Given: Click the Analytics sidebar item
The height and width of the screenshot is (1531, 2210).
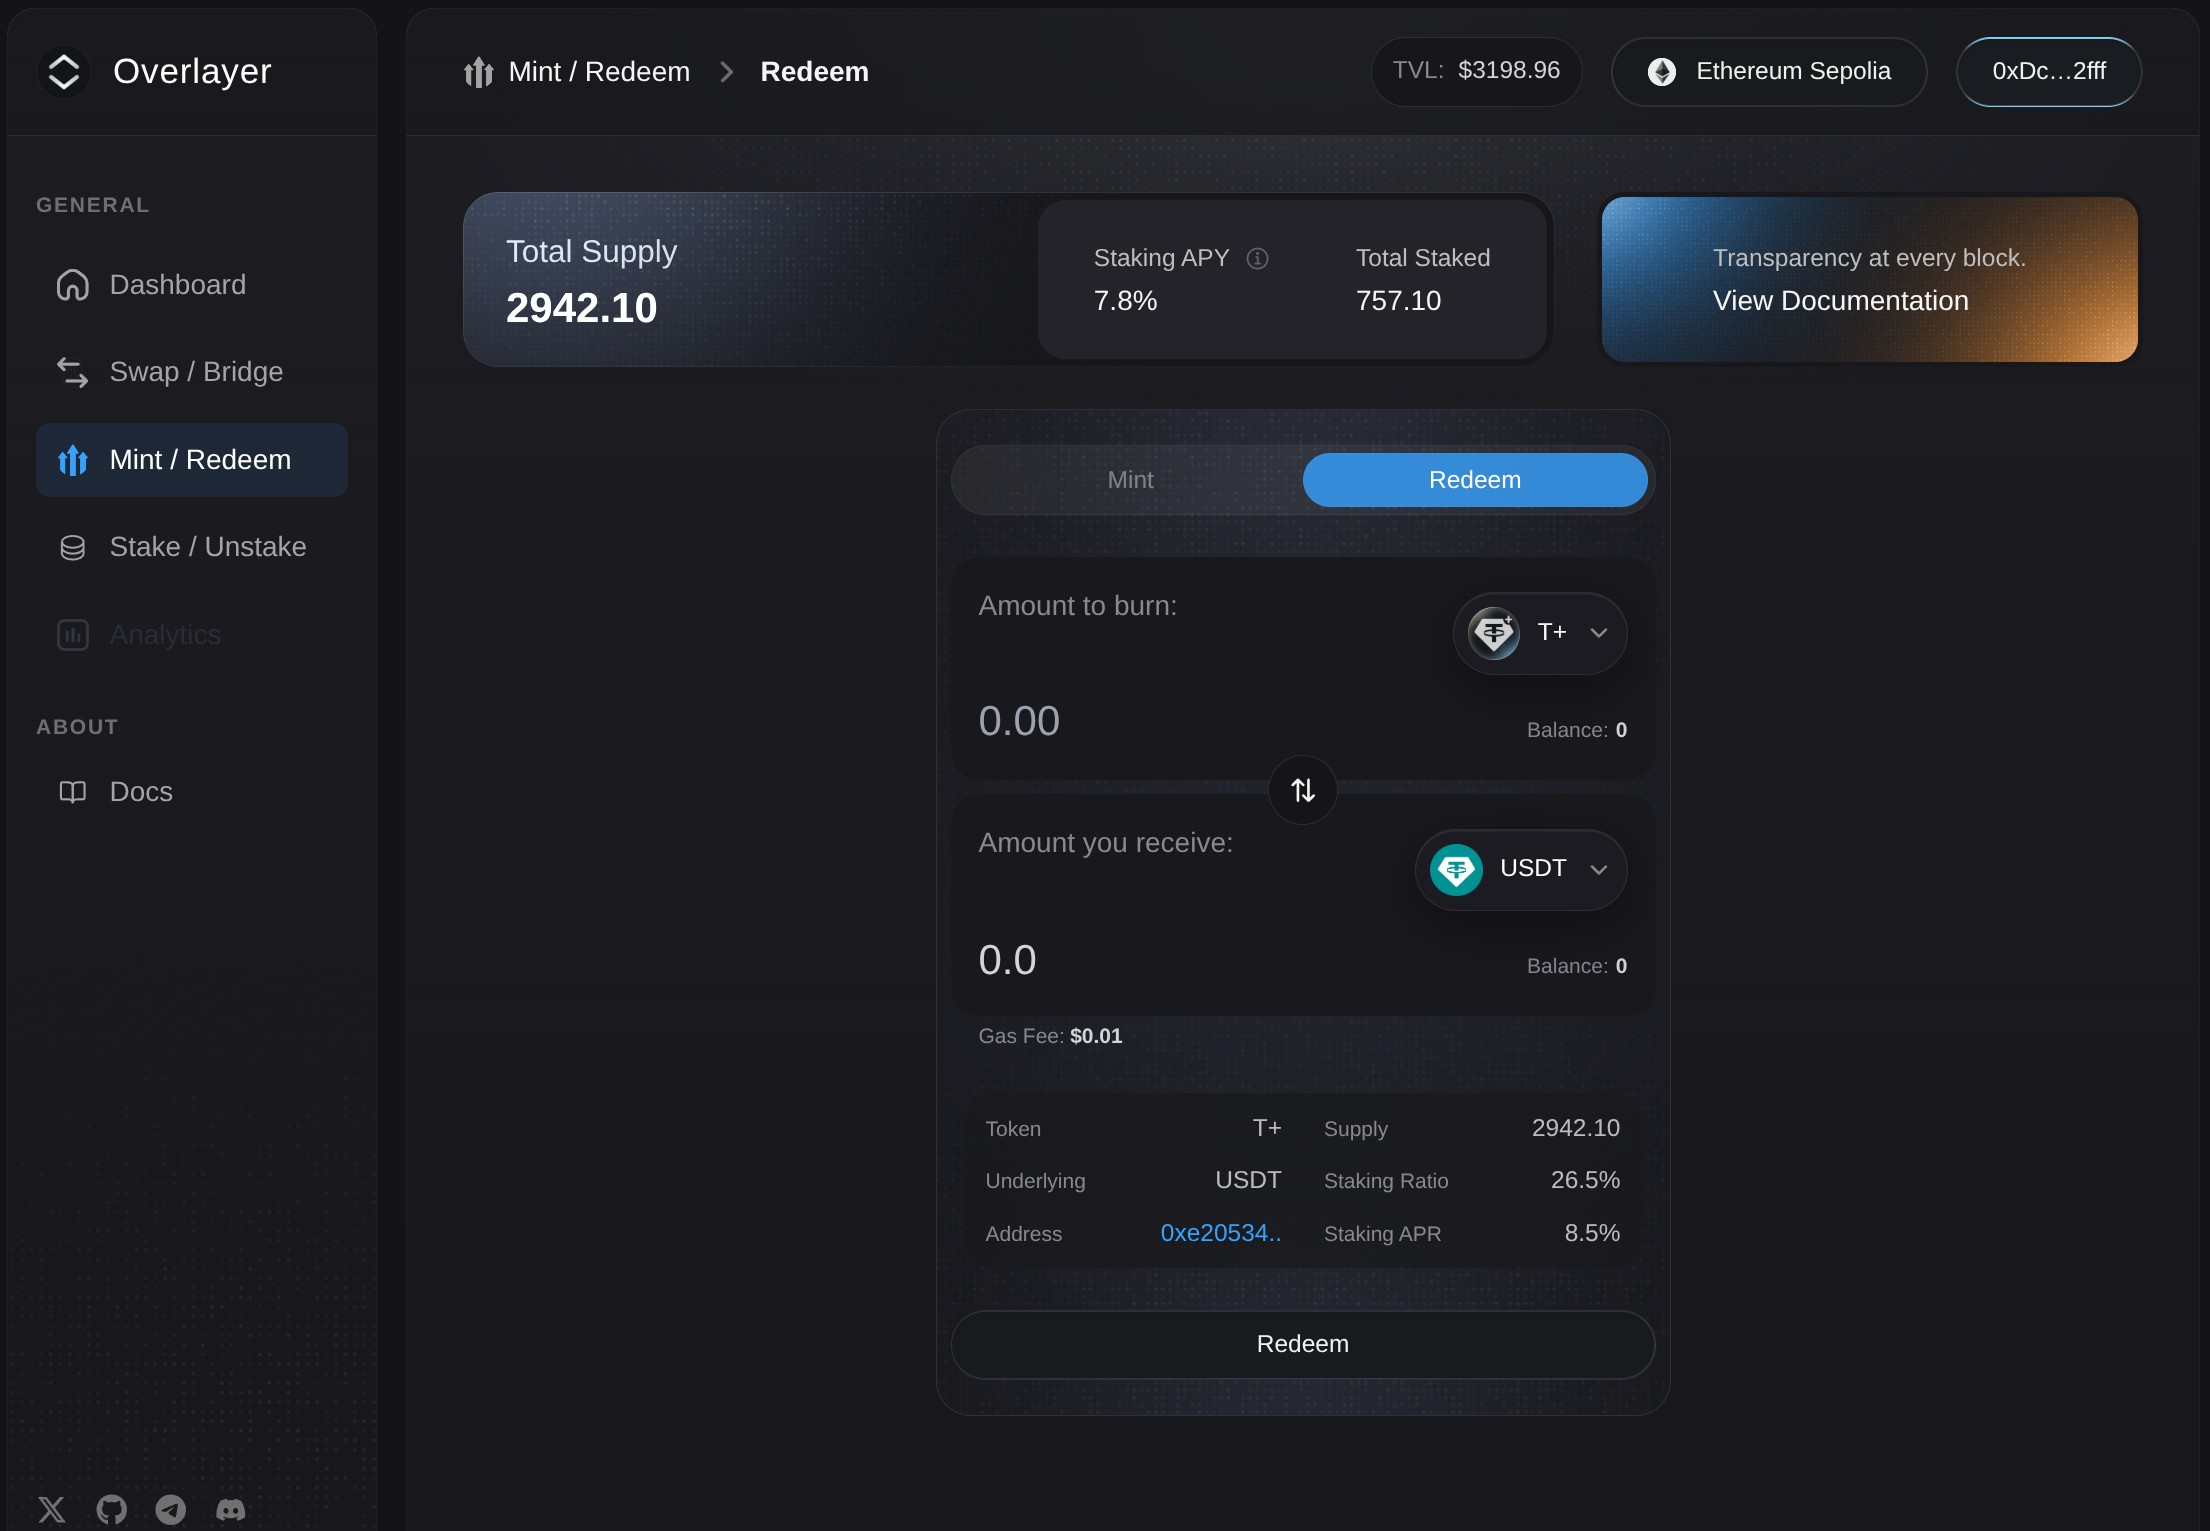Looking at the screenshot, I should pyautogui.click(x=192, y=635).
